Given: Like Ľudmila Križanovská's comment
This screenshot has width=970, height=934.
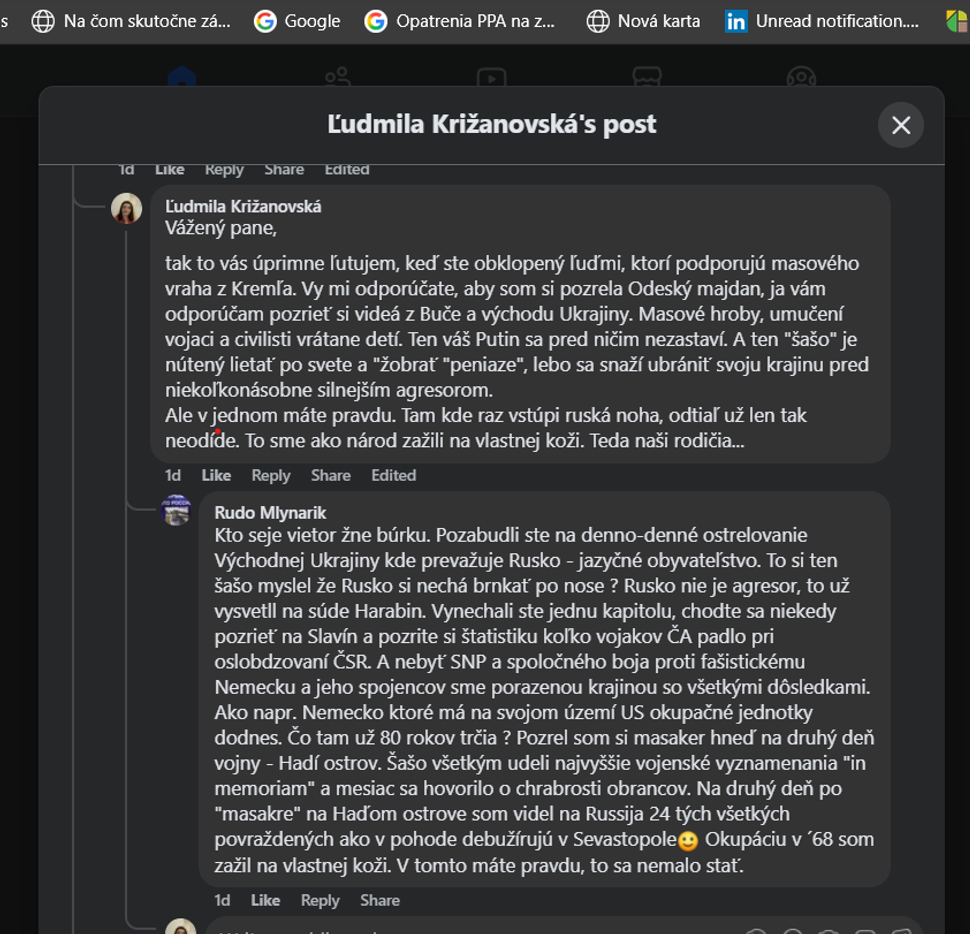Looking at the screenshot, I should click(x=216, y=475).
